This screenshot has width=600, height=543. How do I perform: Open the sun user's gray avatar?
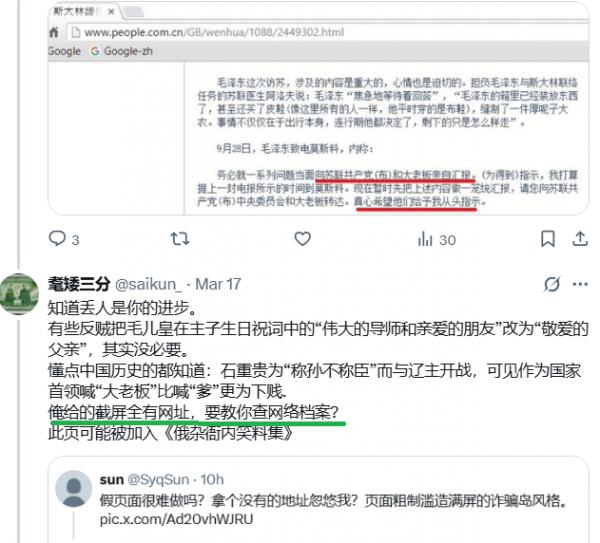tap(74, 489)
